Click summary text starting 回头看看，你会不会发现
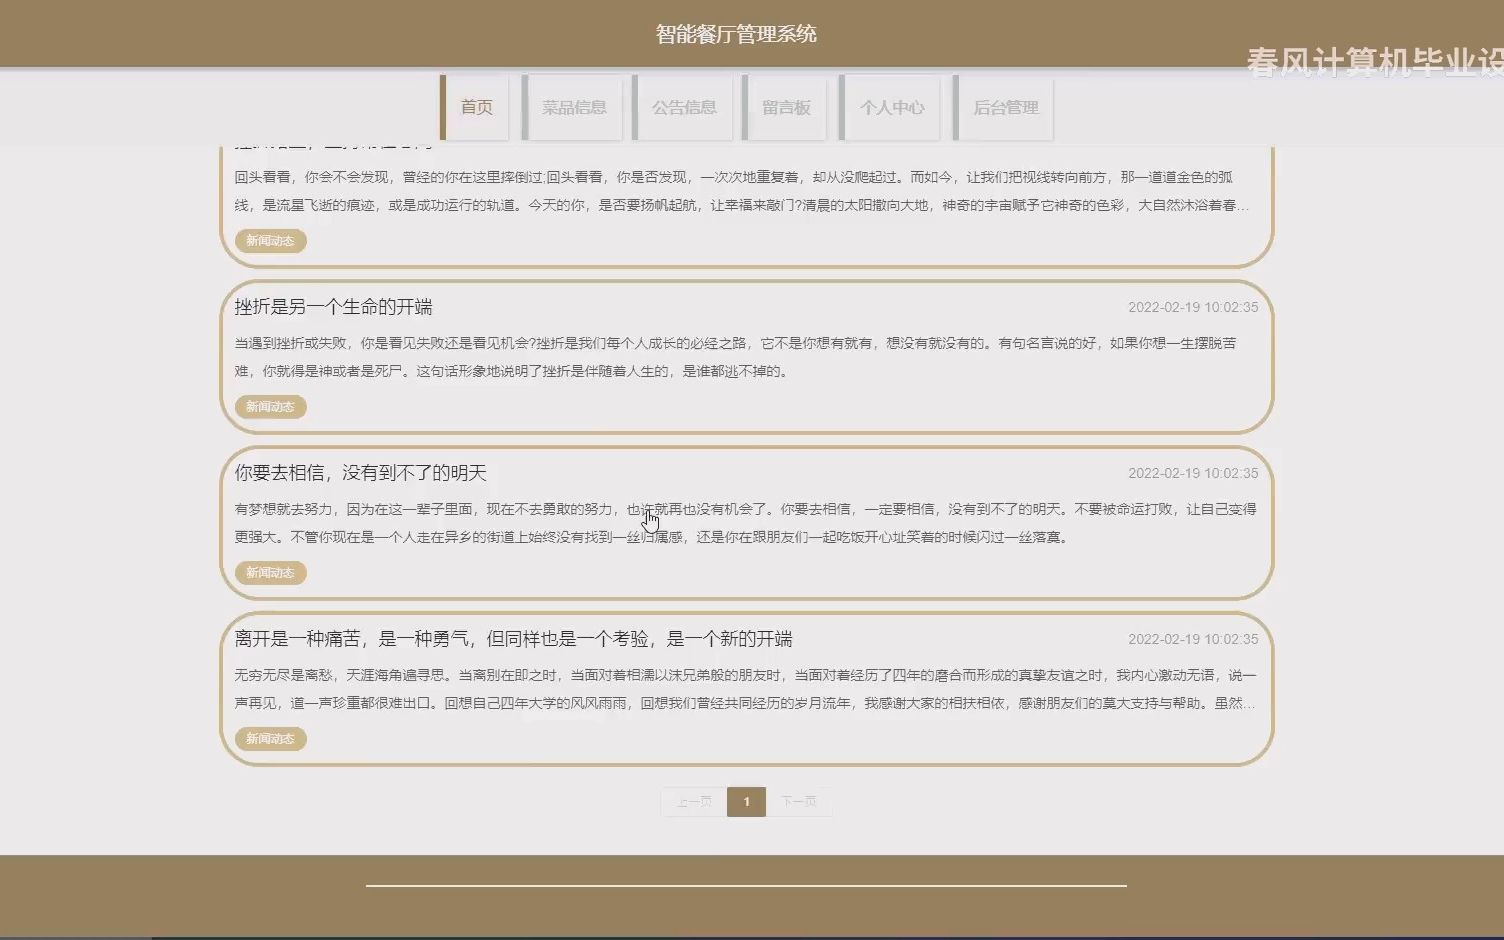The image size is (1504, 940). tap(742, 191)
